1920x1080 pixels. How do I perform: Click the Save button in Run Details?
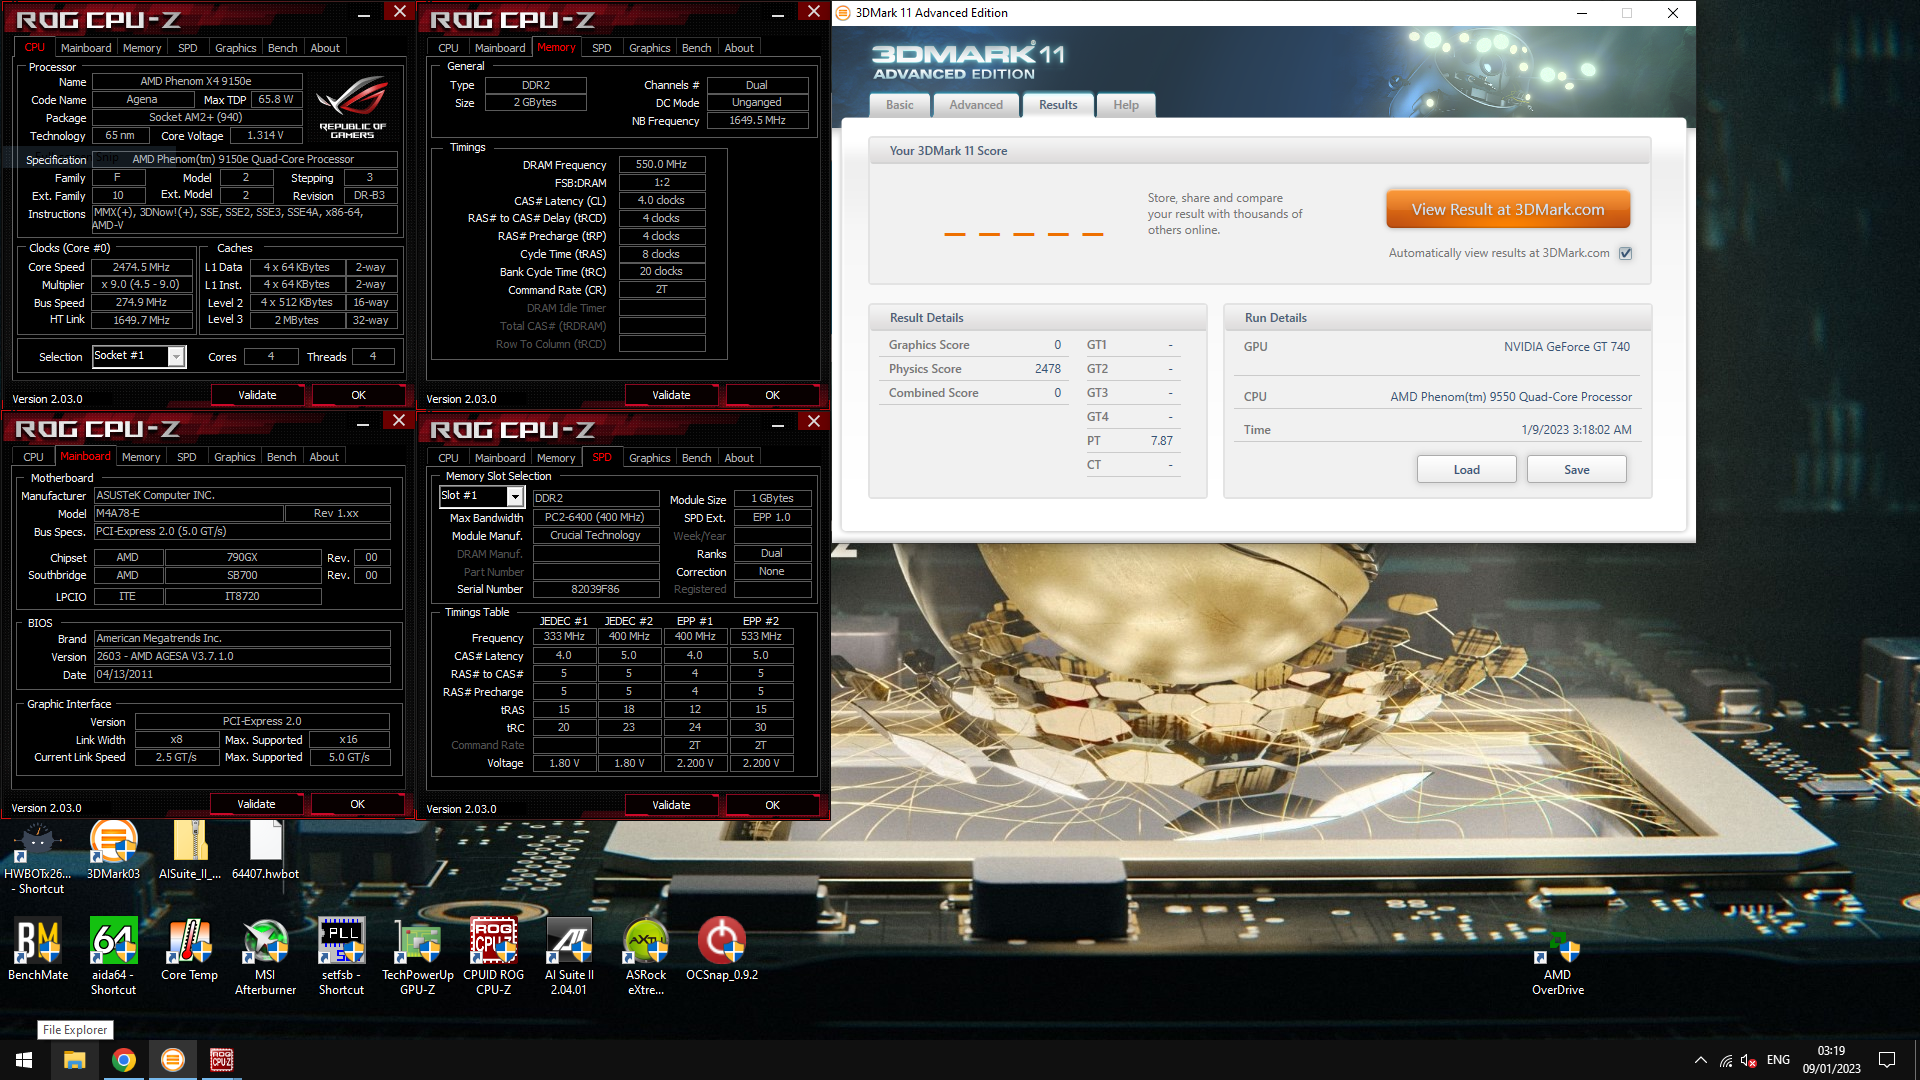[1576, 470]
